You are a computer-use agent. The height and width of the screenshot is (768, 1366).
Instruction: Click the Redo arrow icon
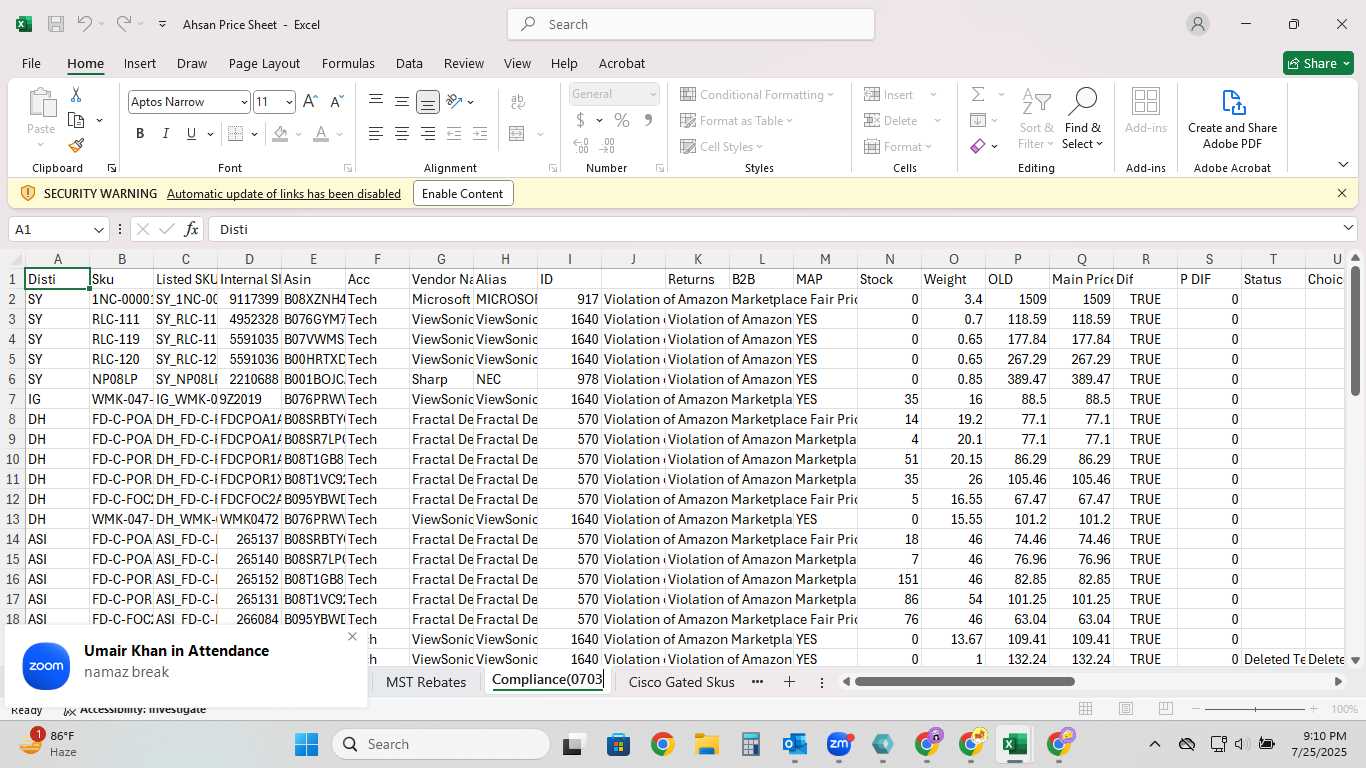[x=124, y=24]
